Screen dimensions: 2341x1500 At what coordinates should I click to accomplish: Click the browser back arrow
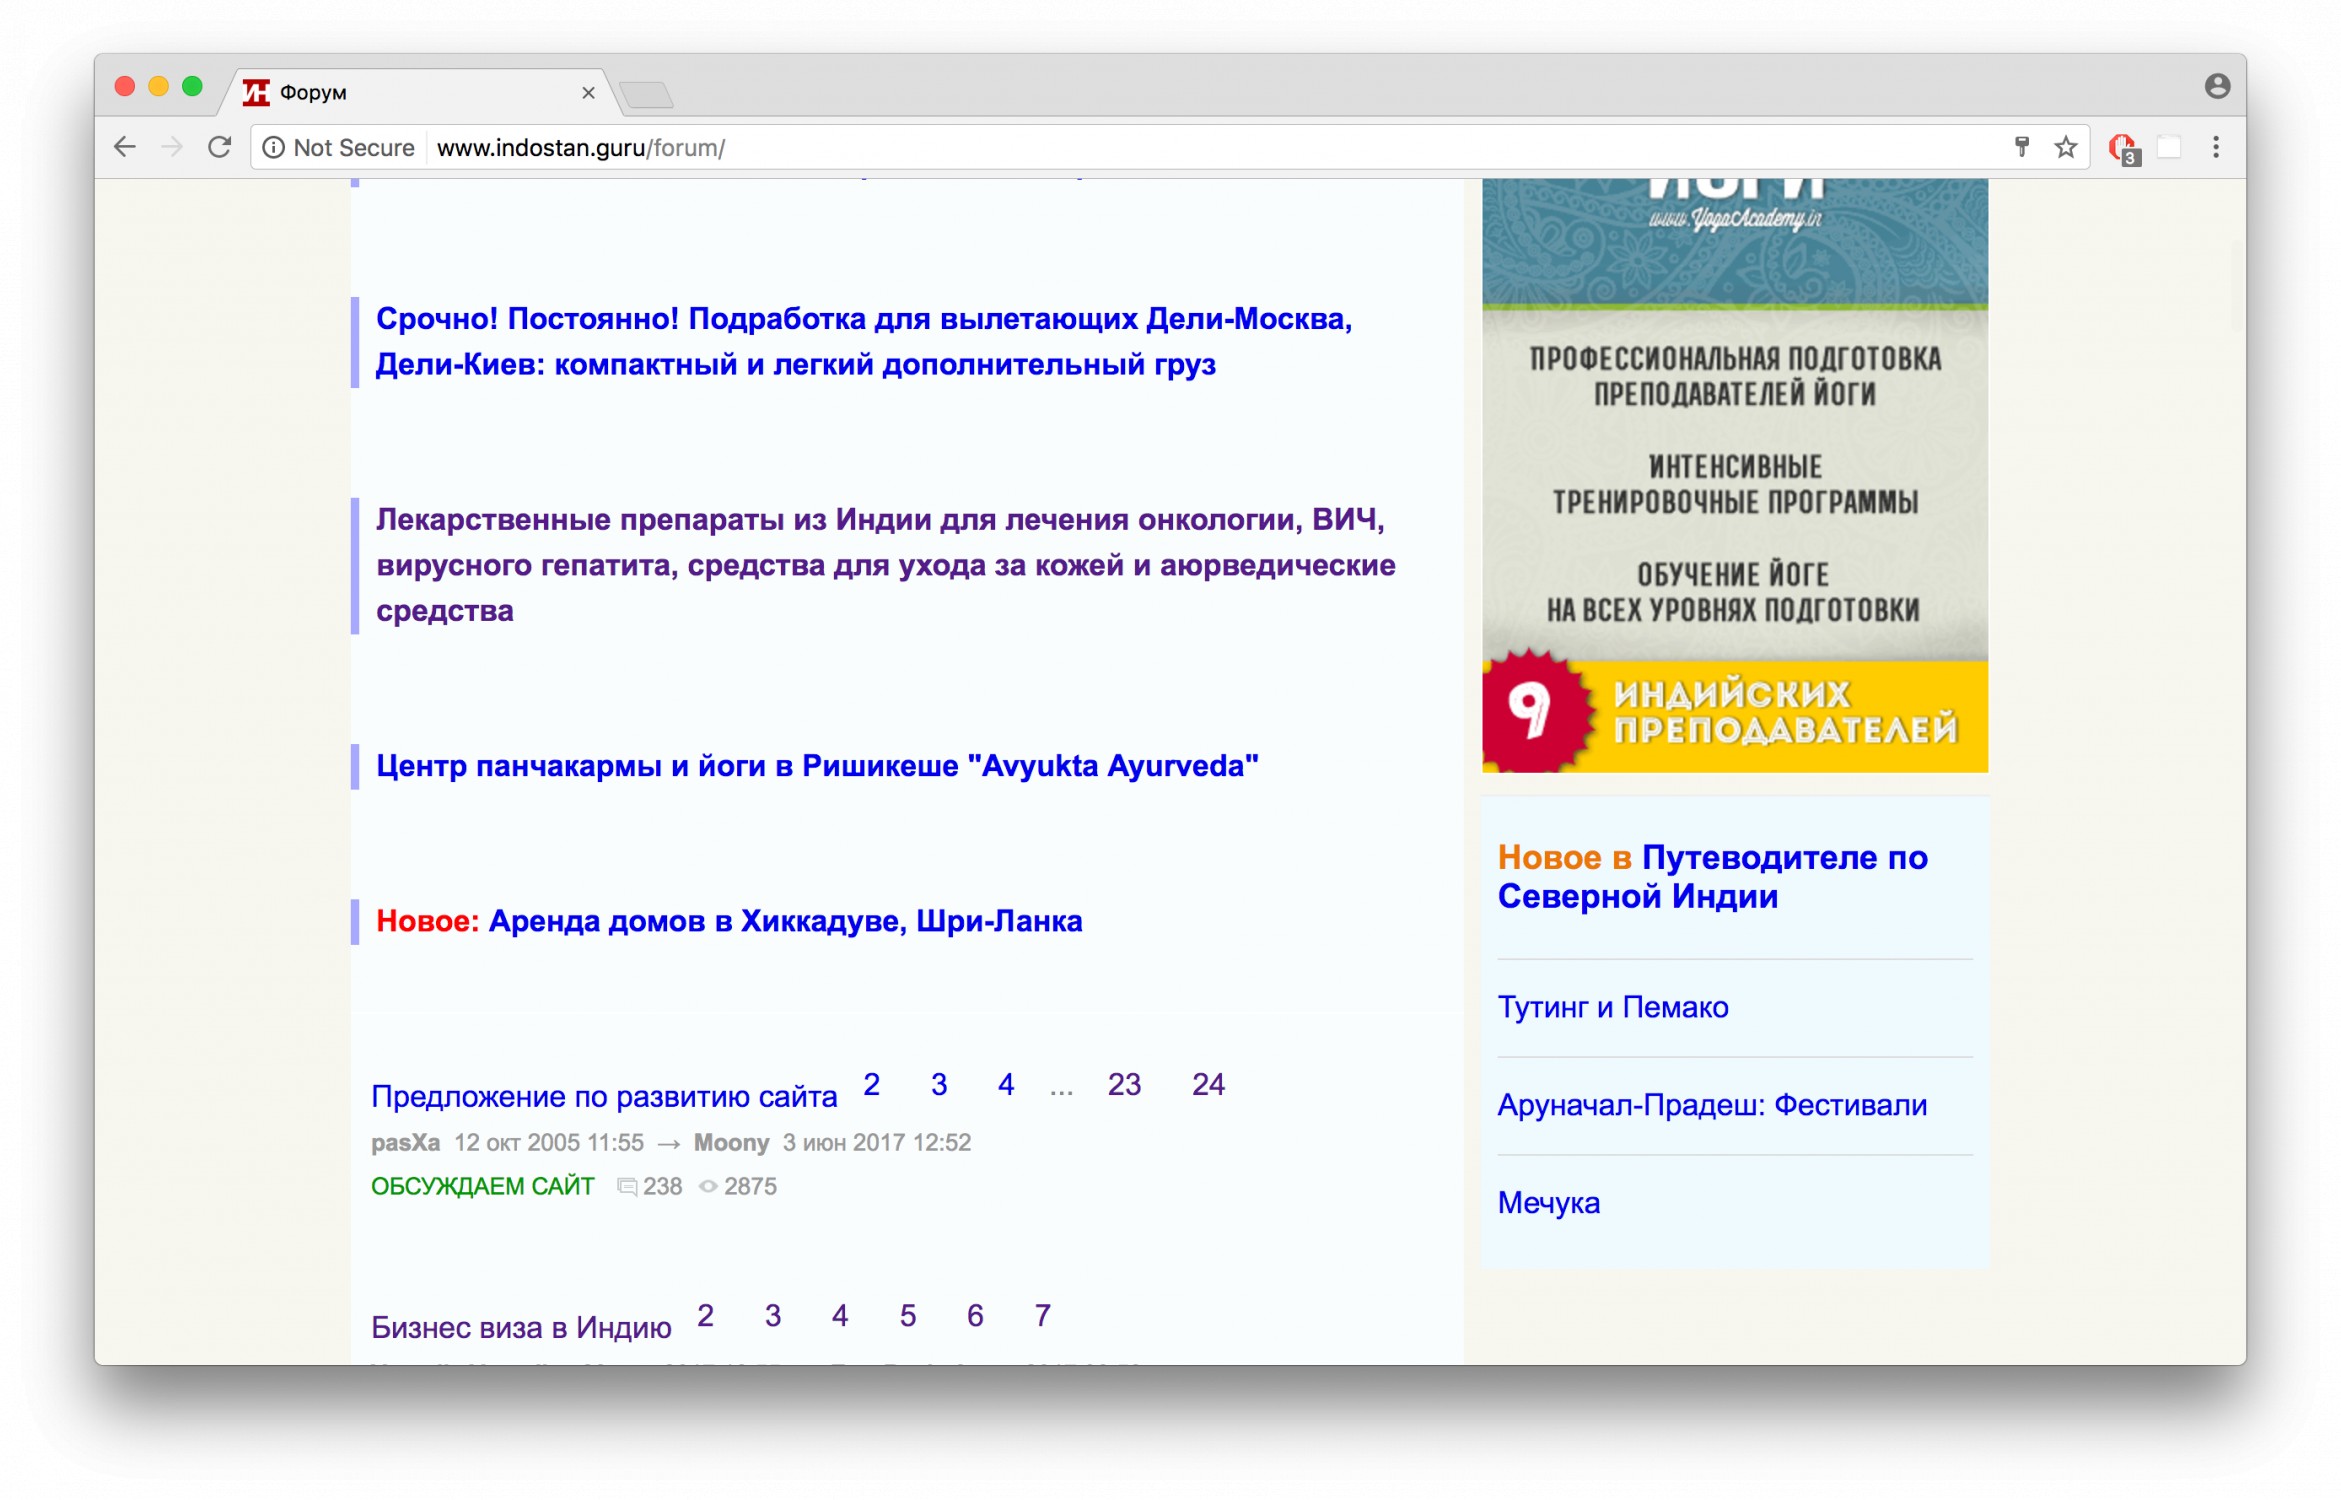[124, 148]
